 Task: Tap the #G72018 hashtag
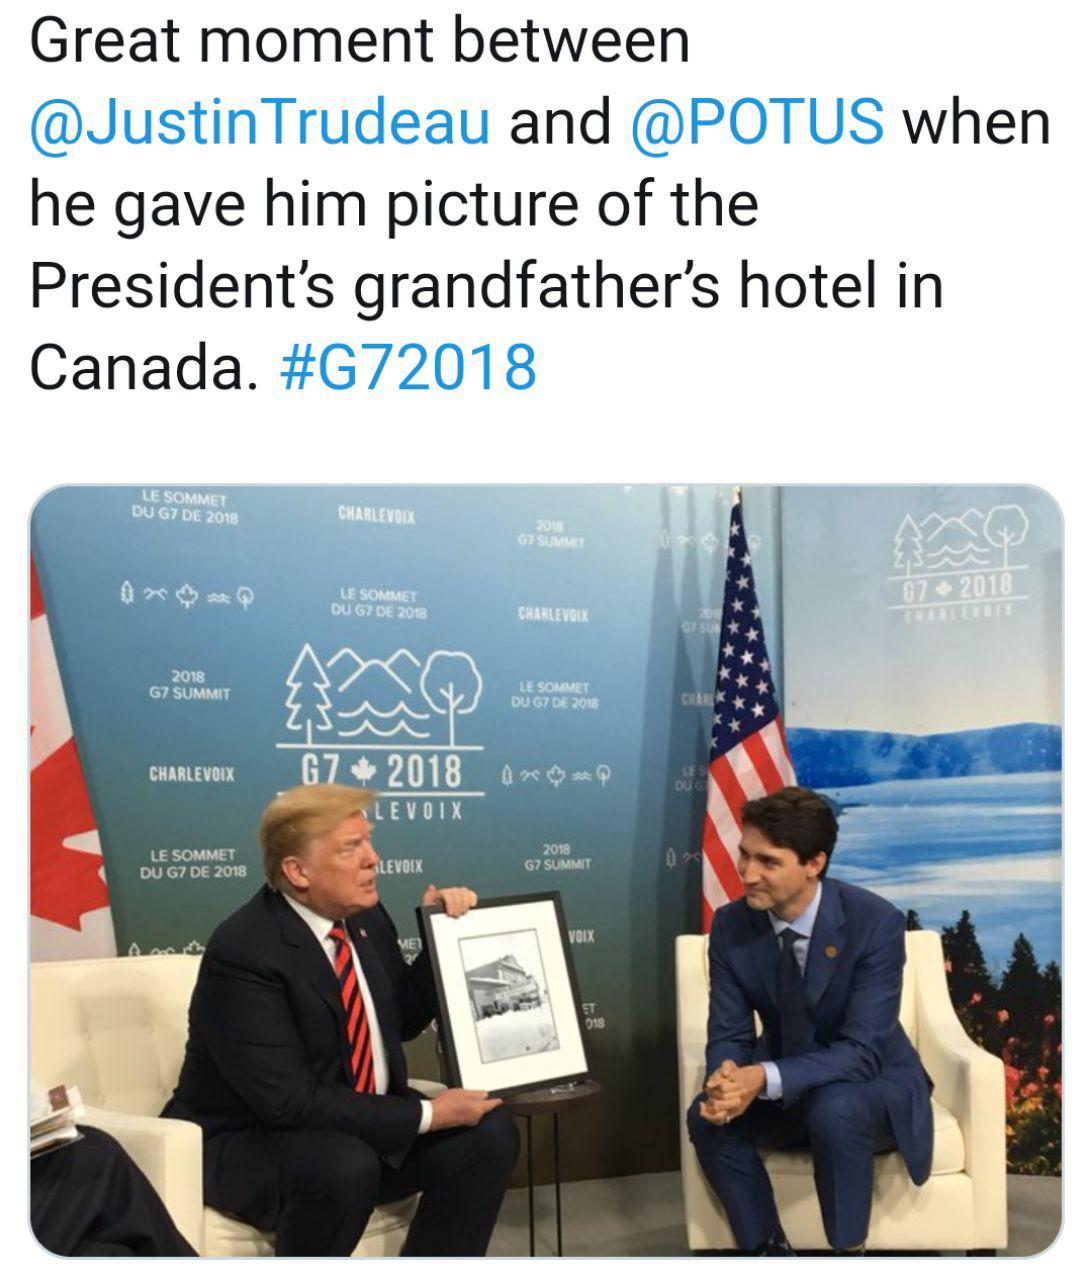410,366
